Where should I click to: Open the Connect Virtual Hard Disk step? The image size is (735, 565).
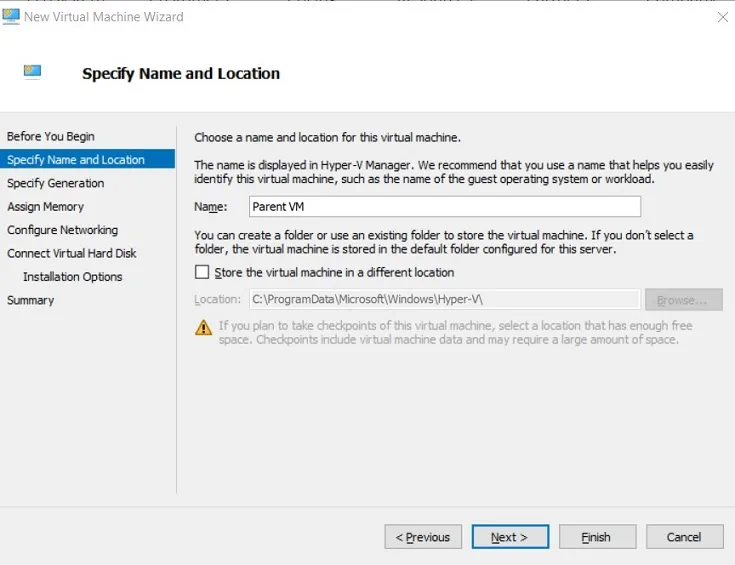click(72, 253)
